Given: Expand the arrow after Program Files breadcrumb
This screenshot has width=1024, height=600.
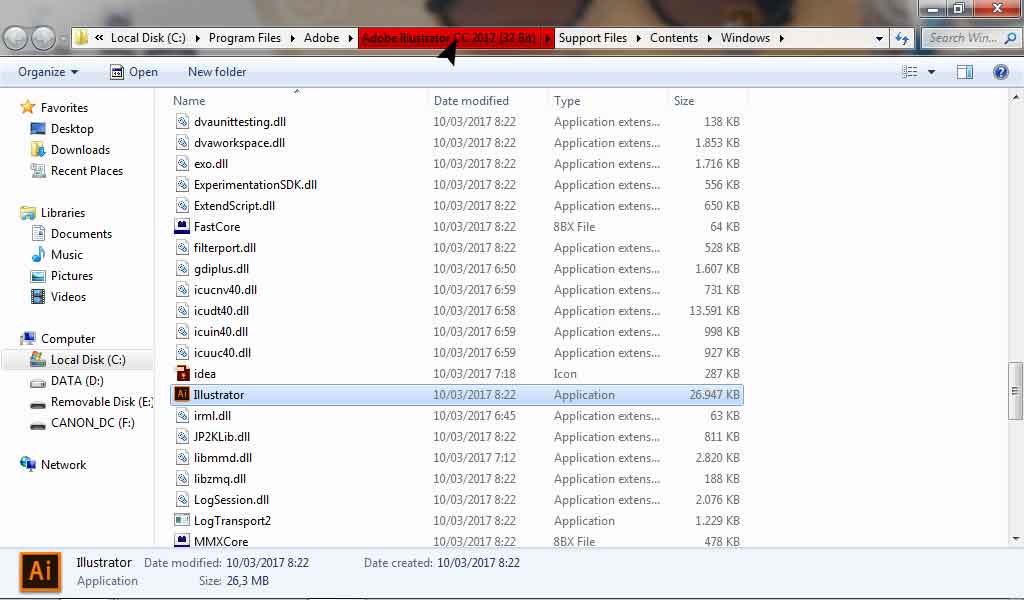Looking at the screenshot, I should 293,39.
